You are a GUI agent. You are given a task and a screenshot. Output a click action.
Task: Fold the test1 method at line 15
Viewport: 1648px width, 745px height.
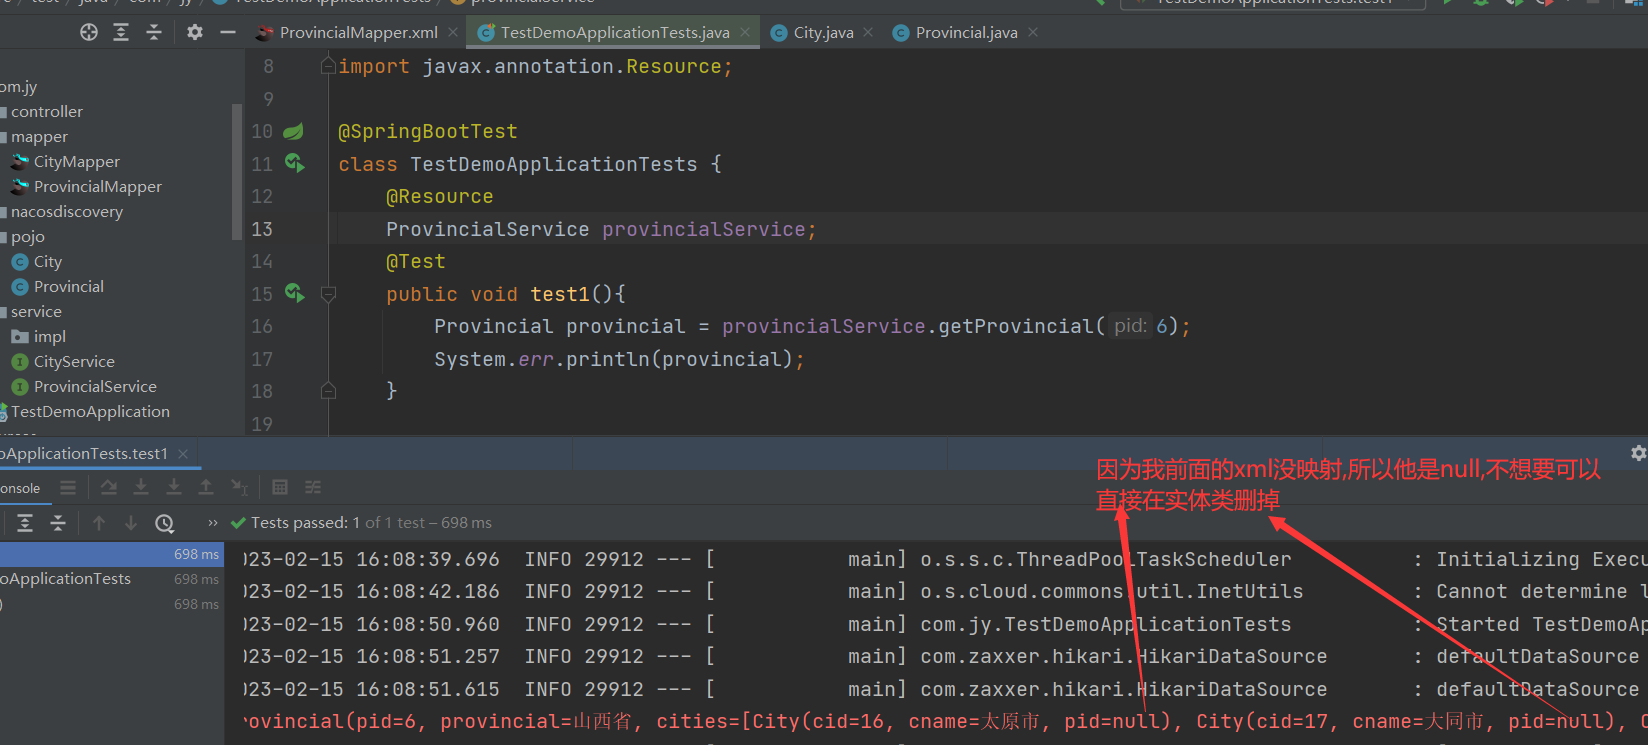(x=328, y=294)
